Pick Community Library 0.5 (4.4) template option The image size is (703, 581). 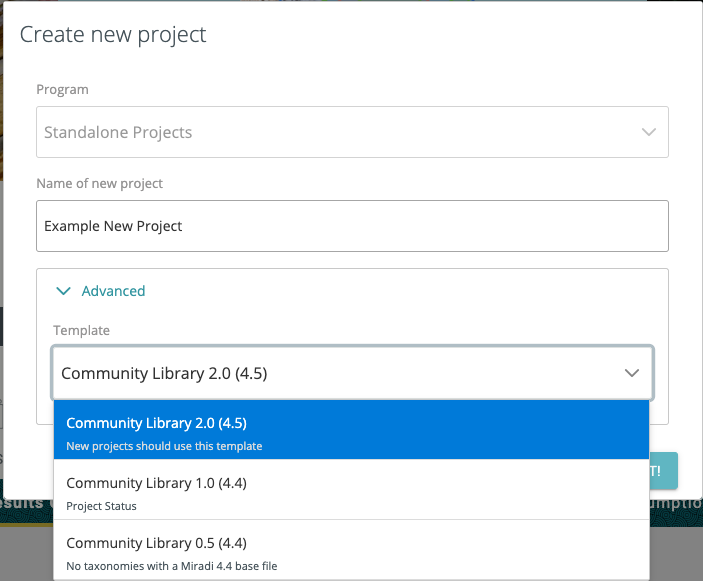point(156,543)
